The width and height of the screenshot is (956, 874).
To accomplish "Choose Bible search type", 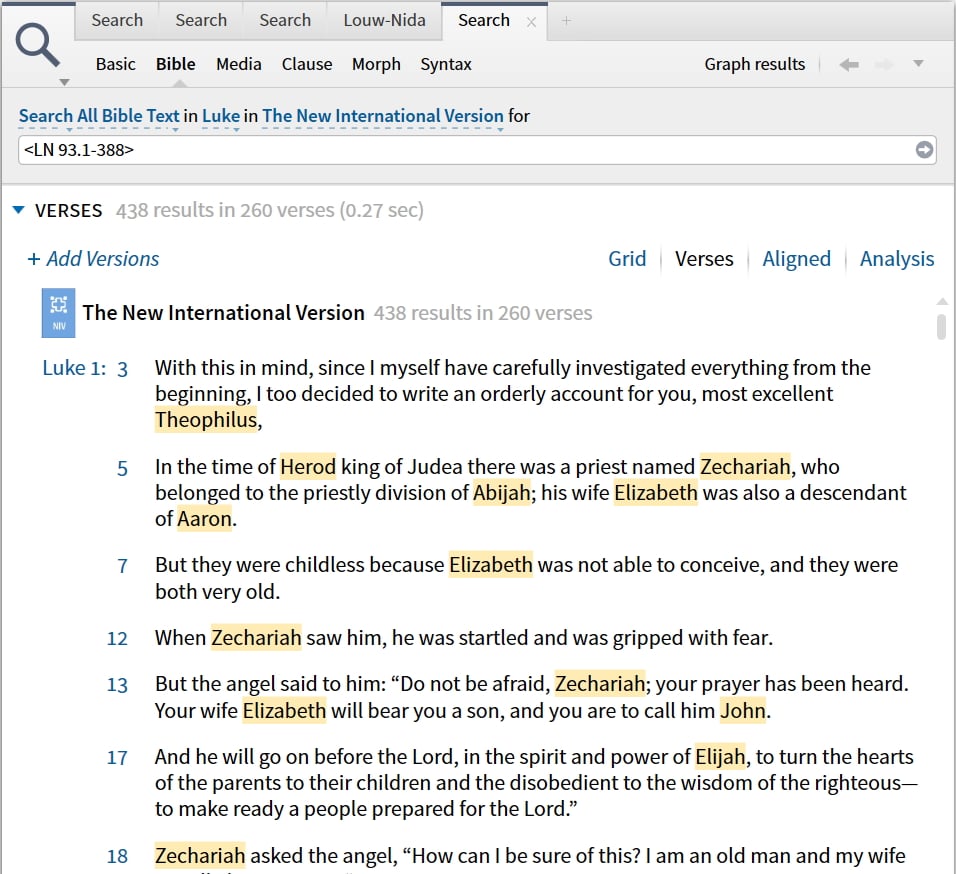I will 176,64.
